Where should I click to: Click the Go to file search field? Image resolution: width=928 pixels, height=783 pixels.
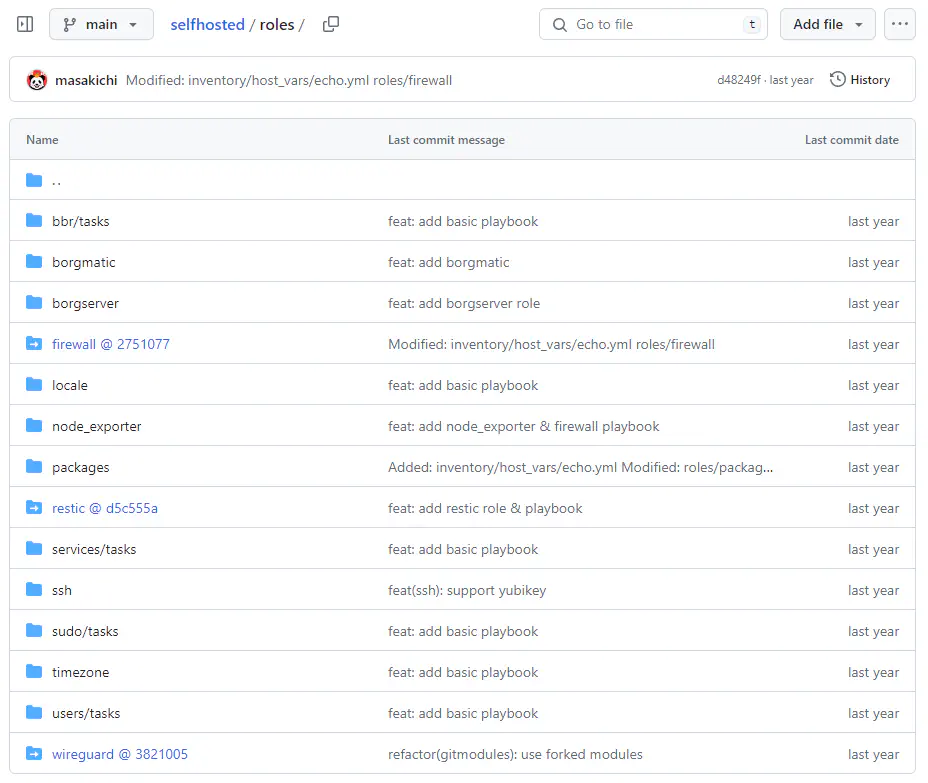pos(650,24)
